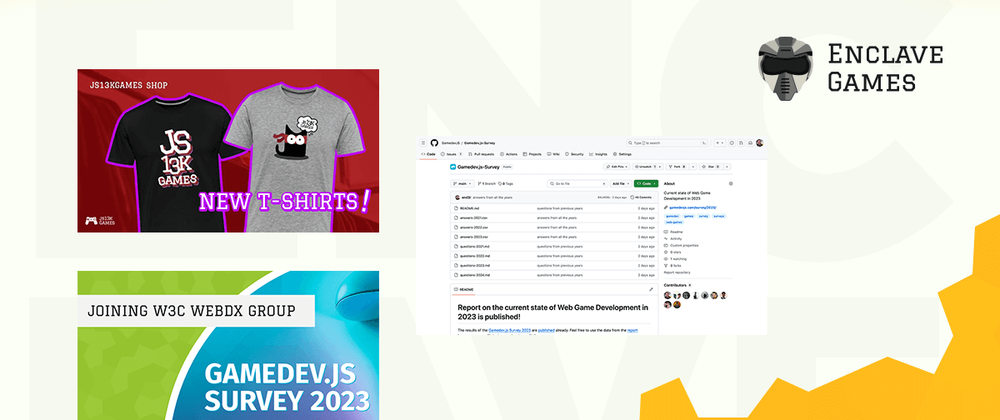
Task: Click the notifications inbox icon
Action: (750, 143)
